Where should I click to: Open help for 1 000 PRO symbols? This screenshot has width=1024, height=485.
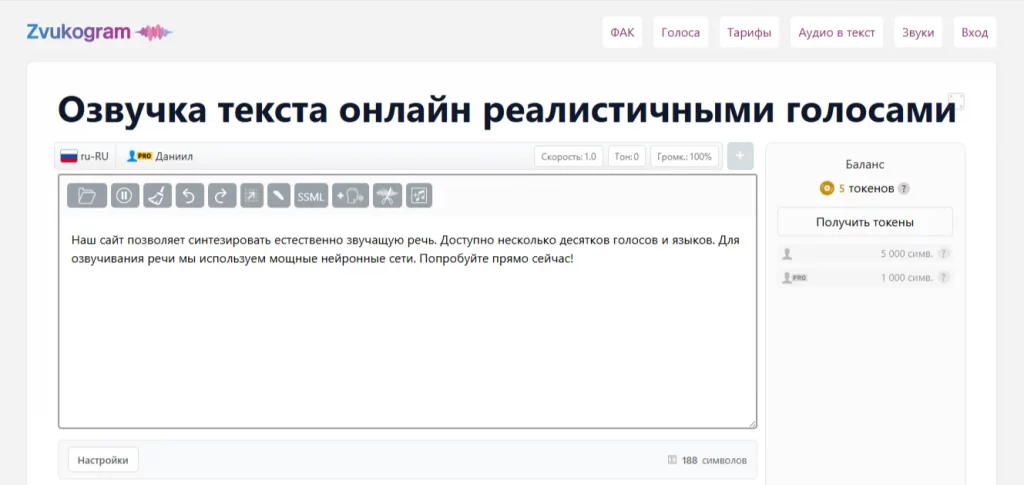(943, 277)
